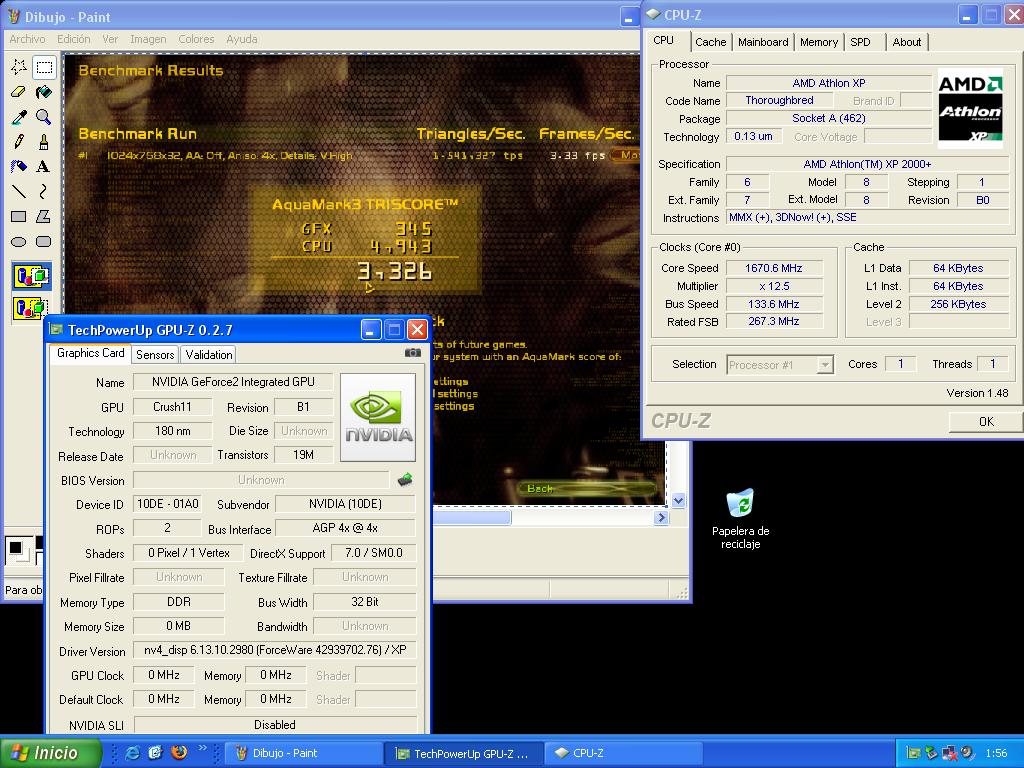Pick the Curve tool in Paint

(x=44, y=191)
